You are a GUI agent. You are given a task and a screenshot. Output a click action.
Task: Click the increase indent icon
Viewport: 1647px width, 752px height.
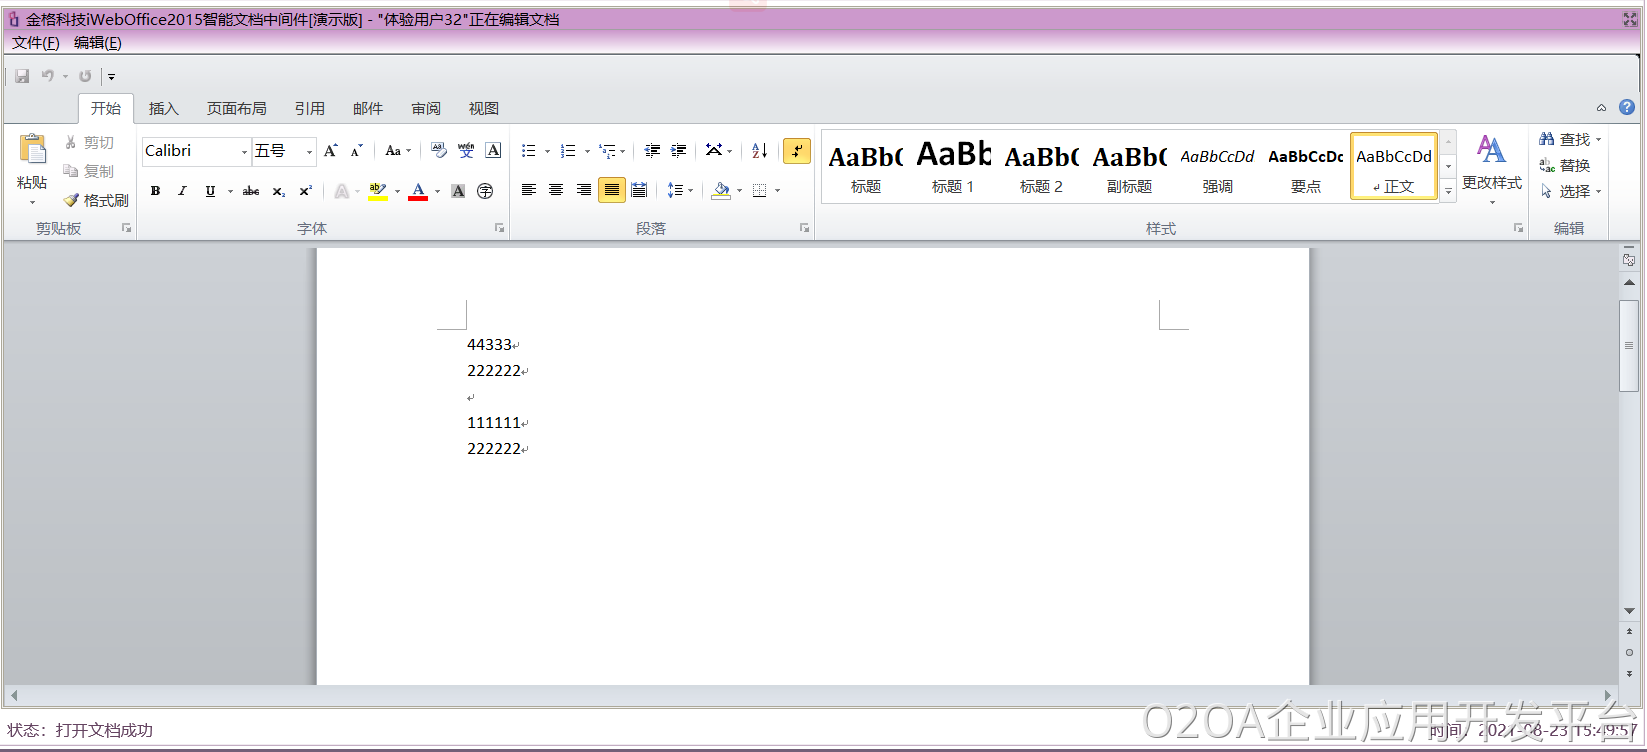pos(679,151)
